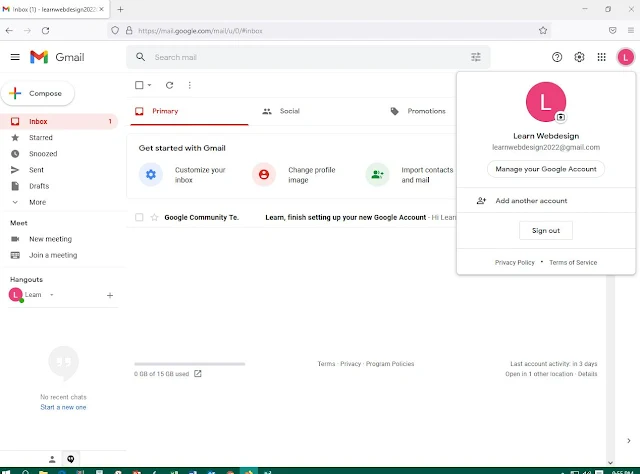The height and width of the screenshot is (474, 640).
Task: Open the Privacy Policy link
Action: pos(514,263)
